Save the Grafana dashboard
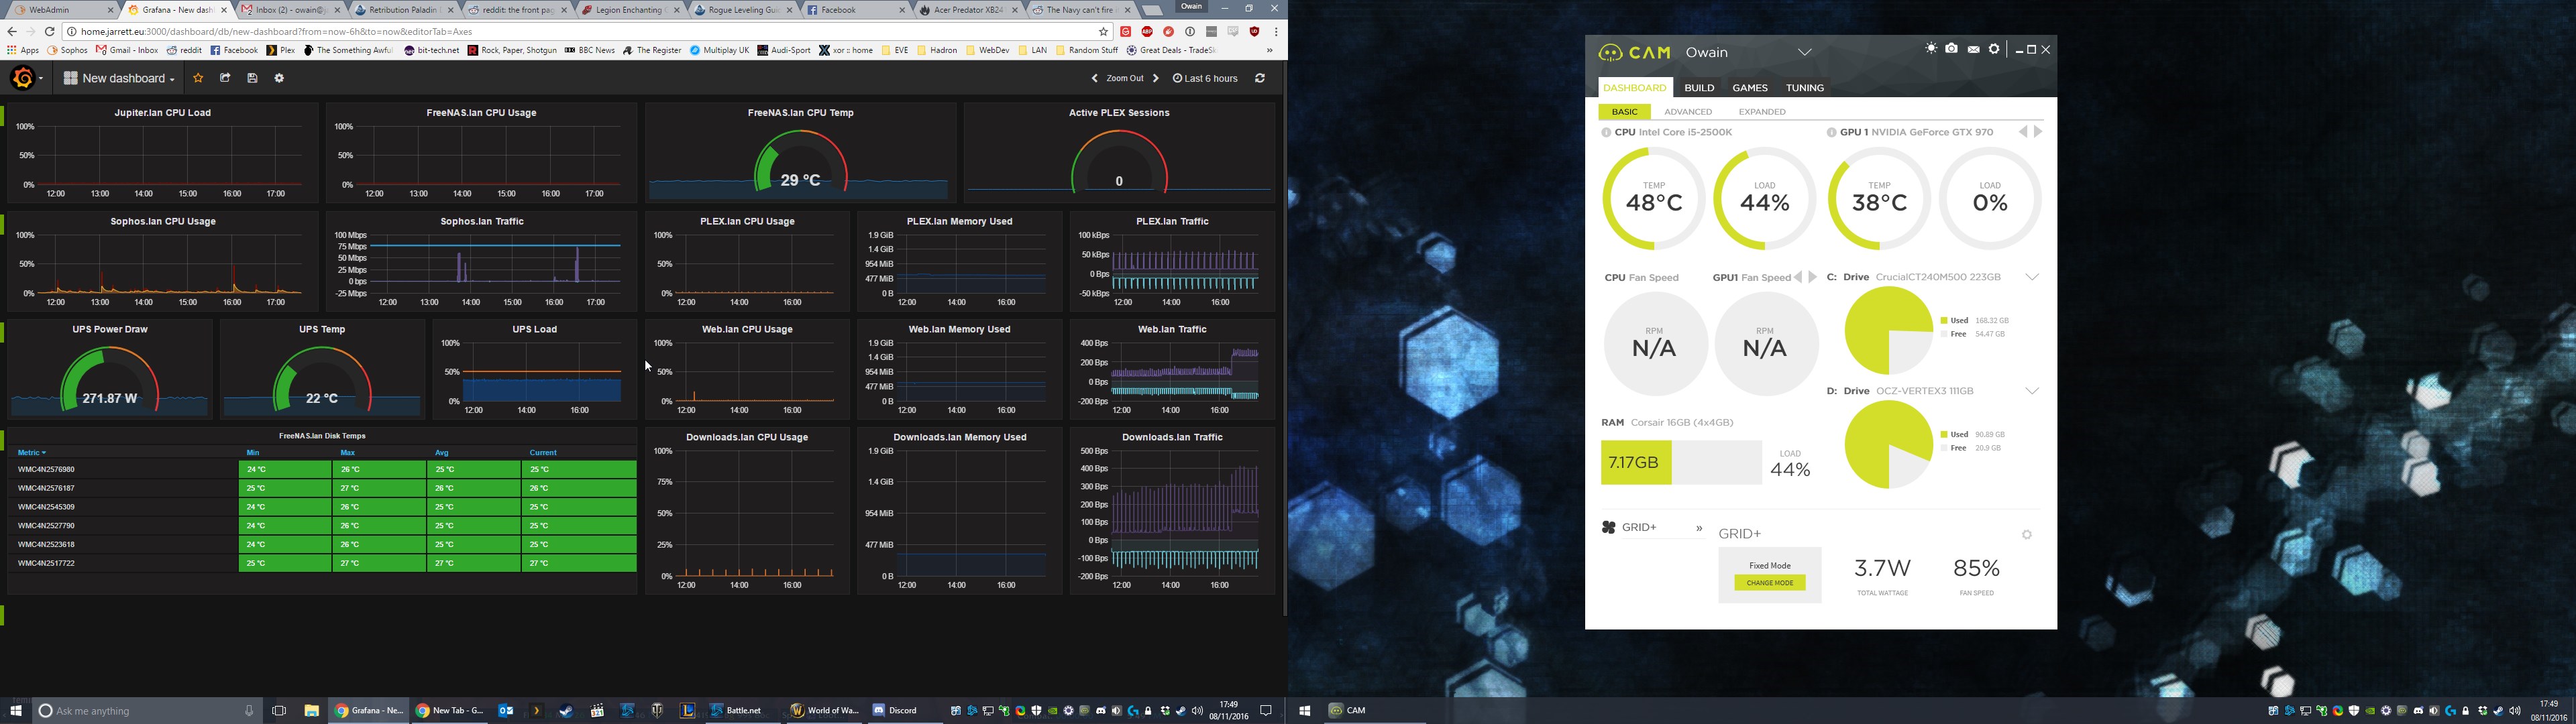The width and height of the screenshot is (2576, 724). (x=252, y=78)
